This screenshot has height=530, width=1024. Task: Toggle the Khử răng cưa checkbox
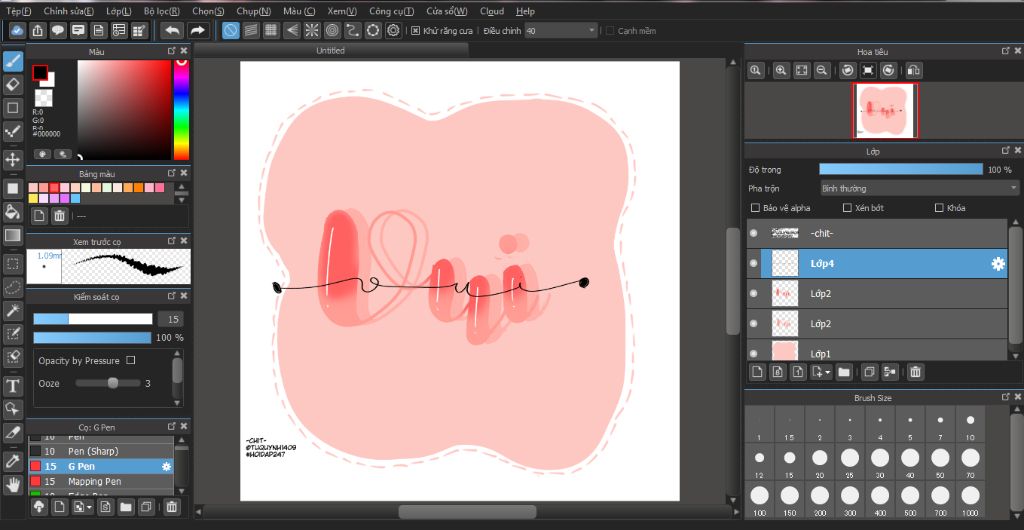415,31
